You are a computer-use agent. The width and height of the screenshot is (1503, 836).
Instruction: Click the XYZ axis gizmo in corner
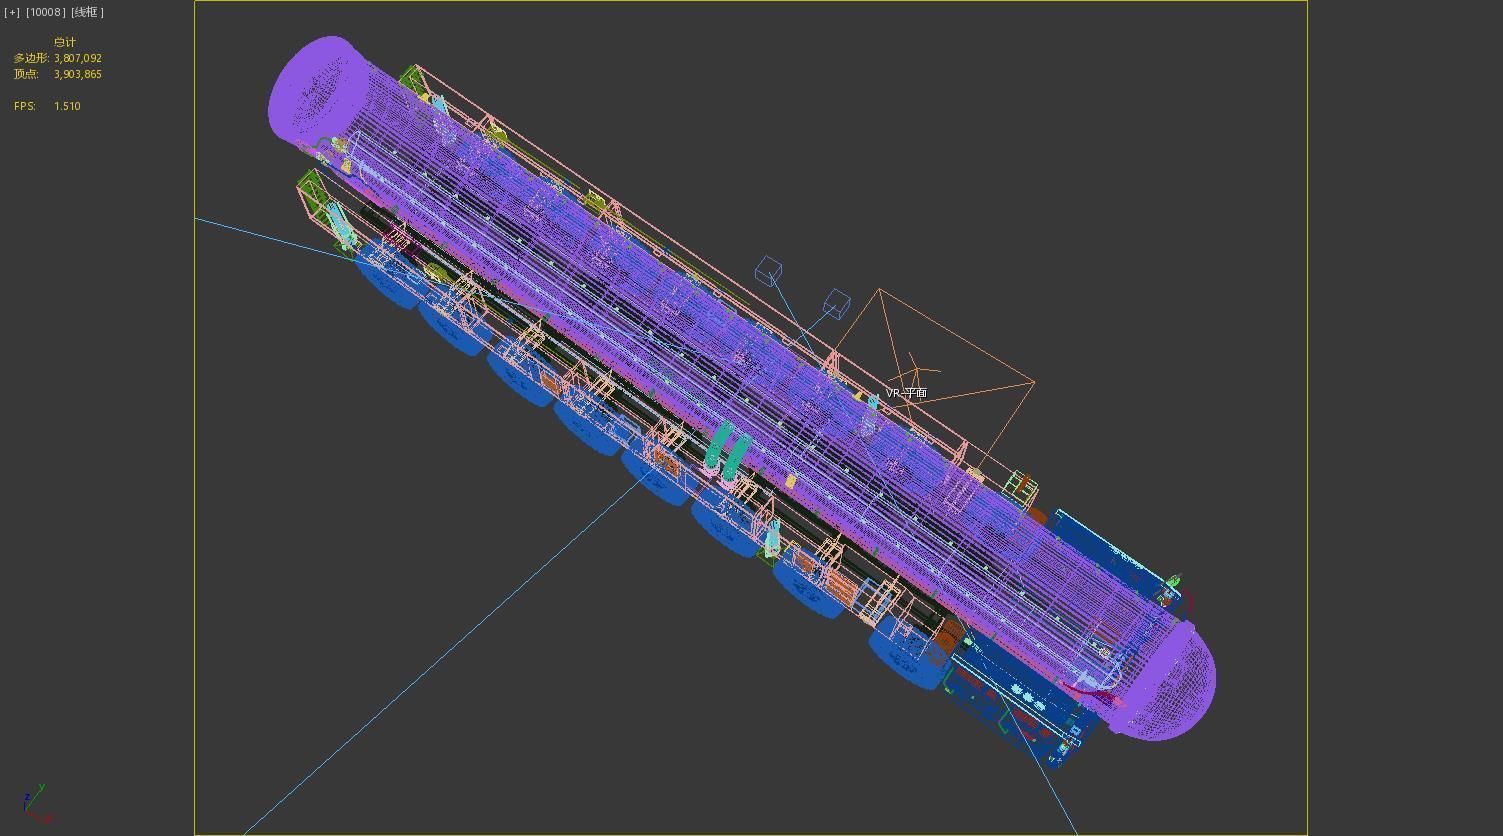point(35,804)
